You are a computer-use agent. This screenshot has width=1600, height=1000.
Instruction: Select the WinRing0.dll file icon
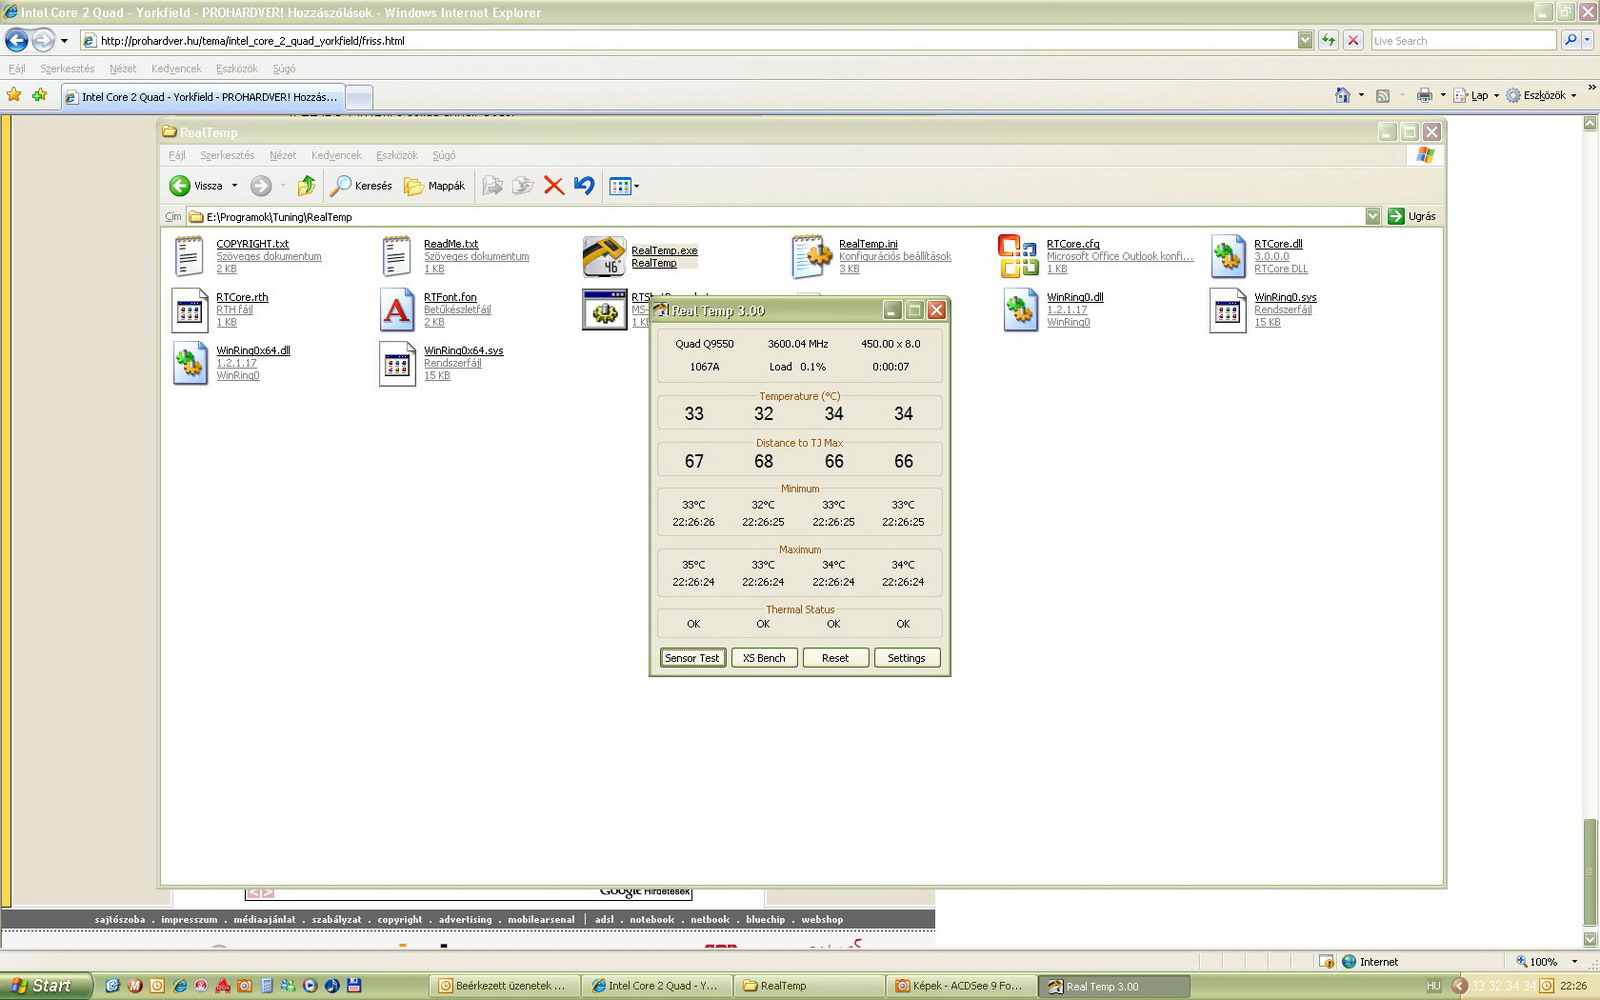click(1020, 310)
